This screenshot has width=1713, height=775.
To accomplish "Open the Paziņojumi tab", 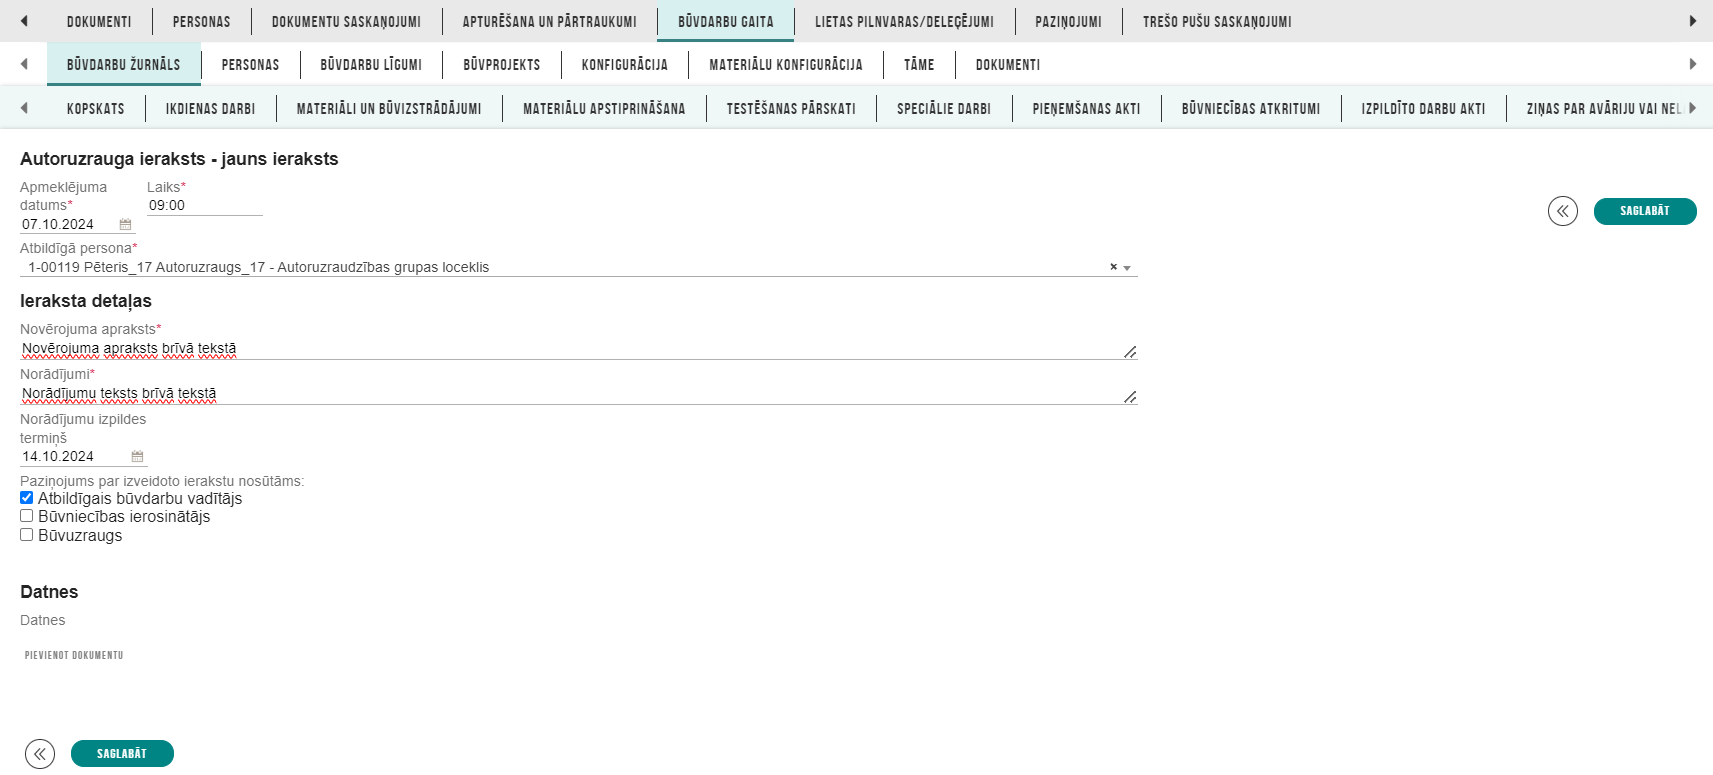I will (1068, 21).
